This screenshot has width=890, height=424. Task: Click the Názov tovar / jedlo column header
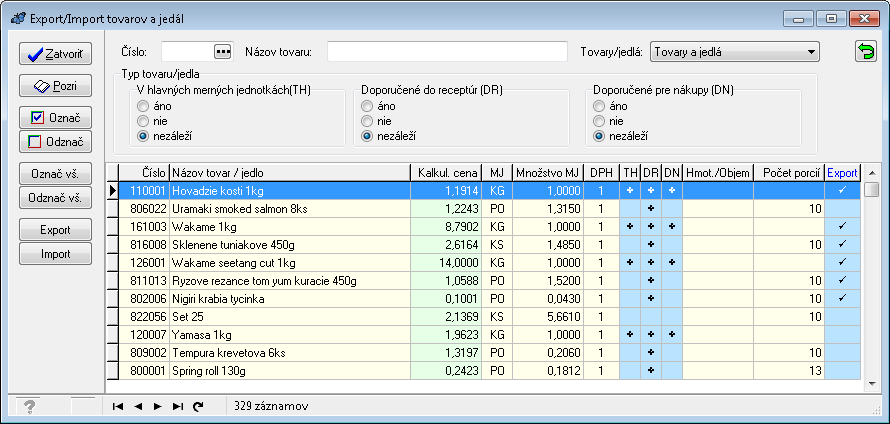point(289,173)
